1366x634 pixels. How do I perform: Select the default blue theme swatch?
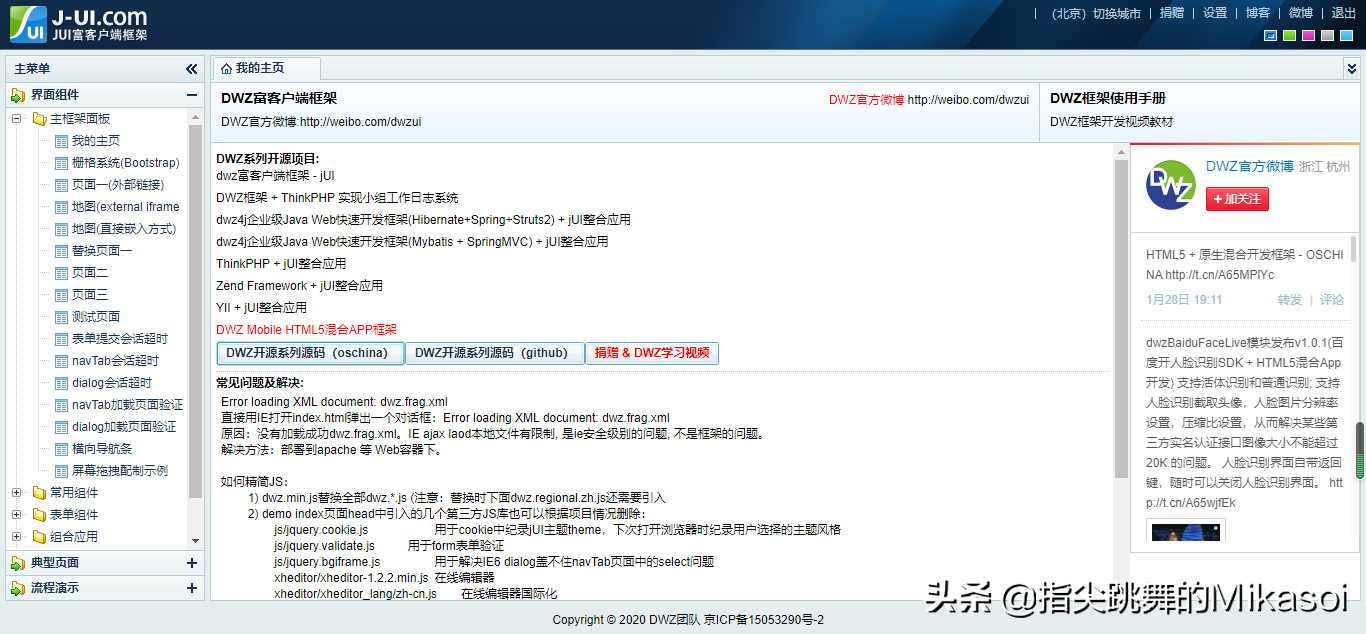tap(1271, 36)
